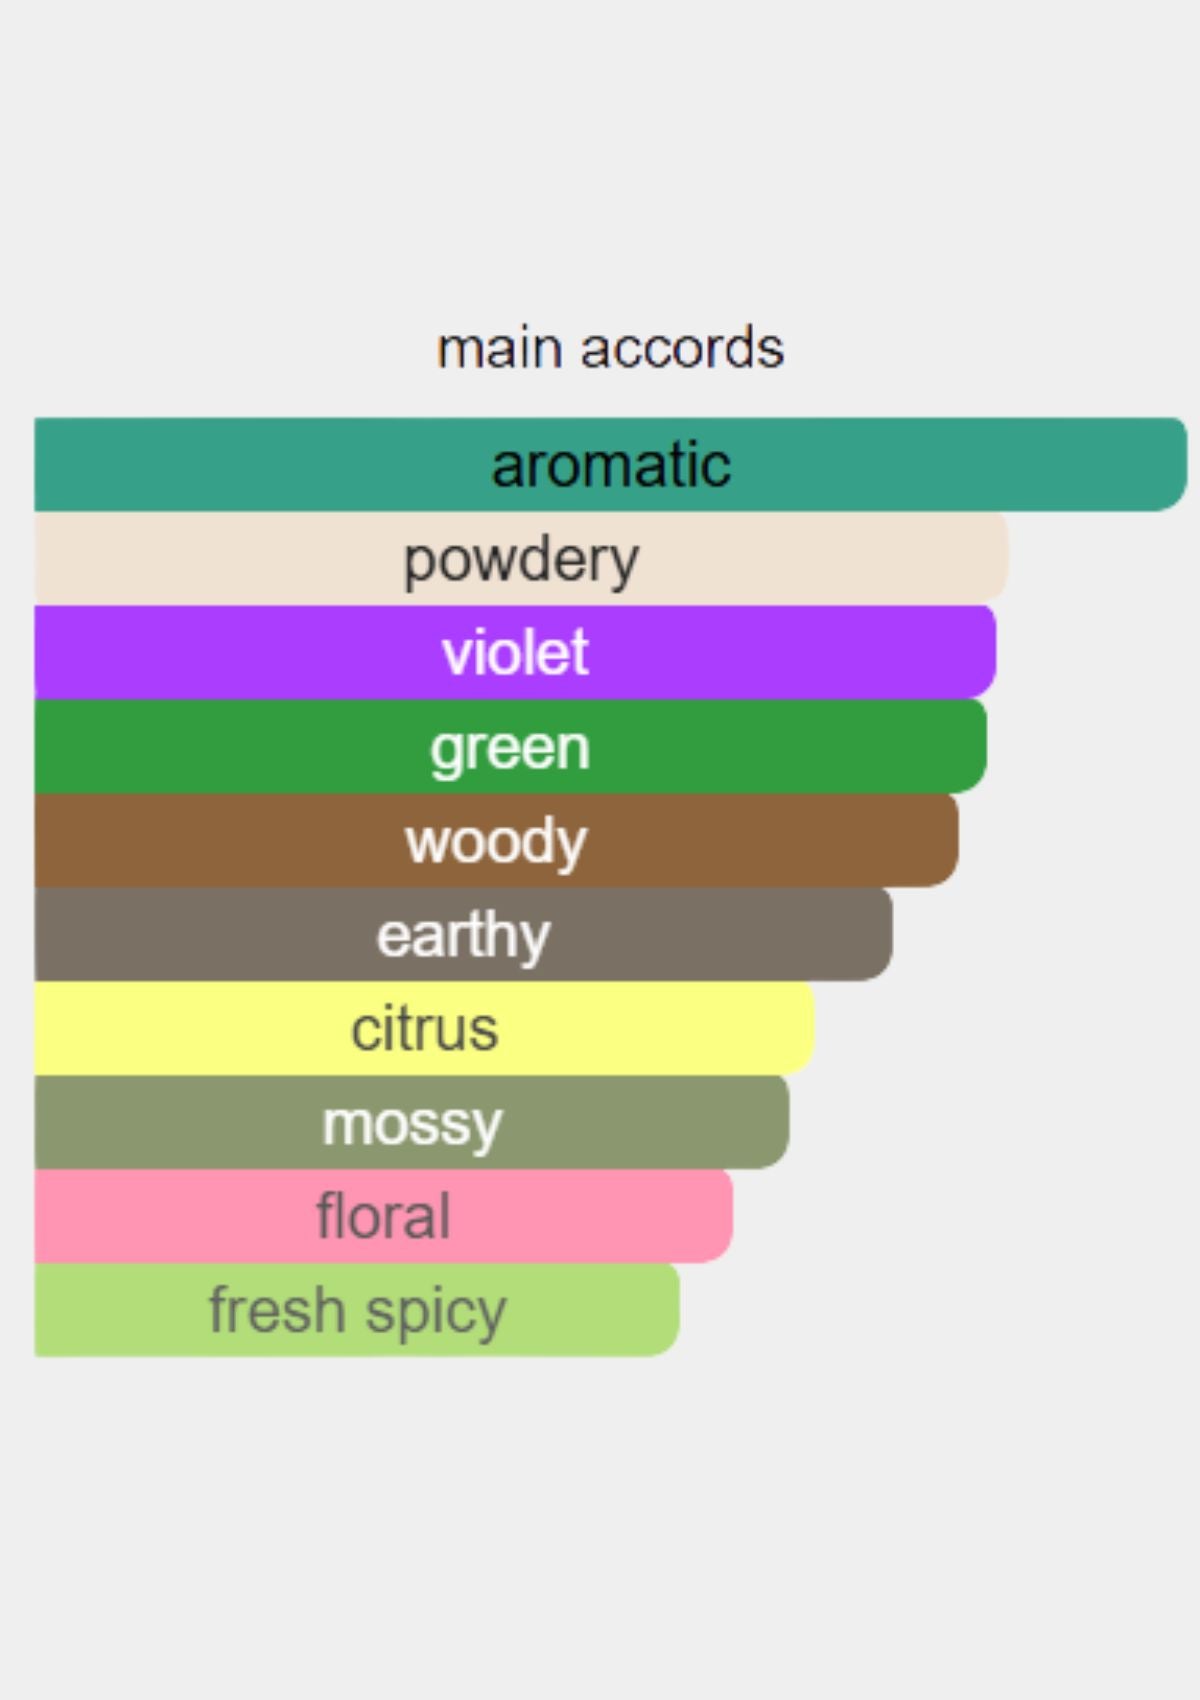
Task: Click the earthy text label
Action: click(x=464, y=937)
